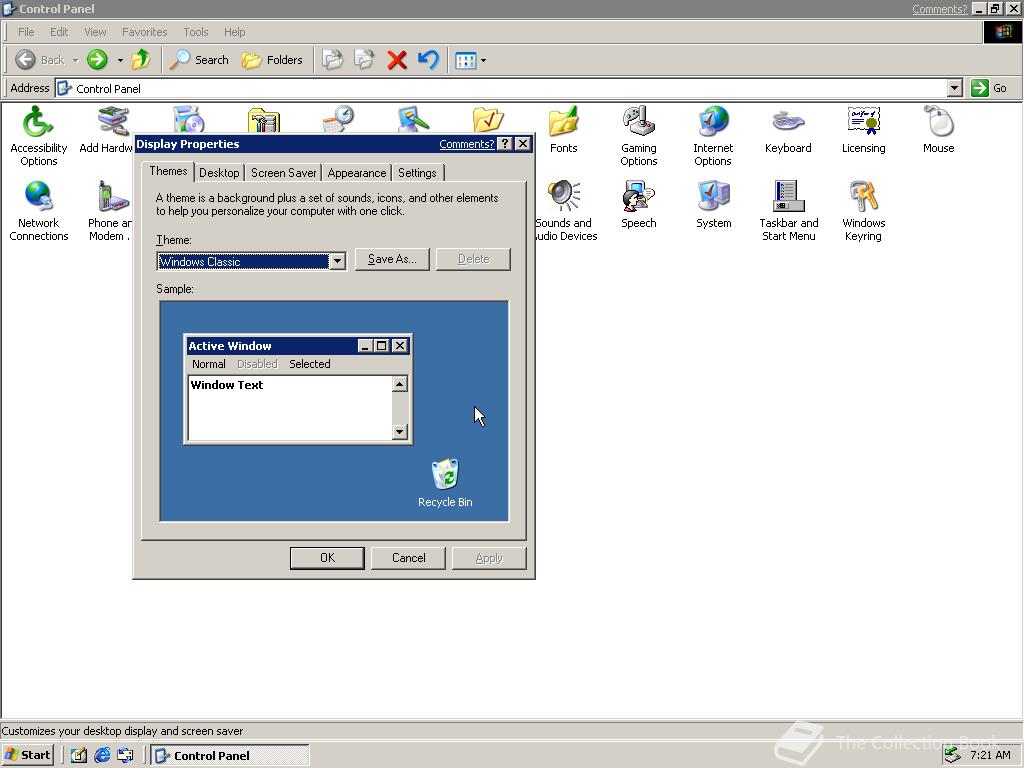Viewport: 1024px width, 768px height.
Task: Open the Mouse icon
Action: coord(938,130)
